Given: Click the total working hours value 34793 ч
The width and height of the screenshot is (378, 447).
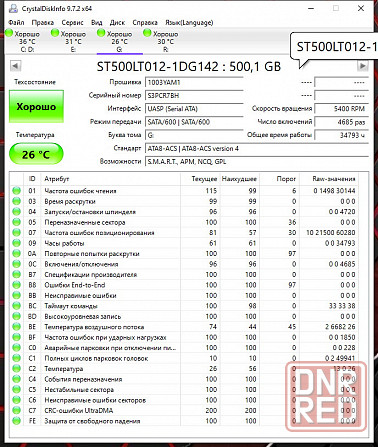Looking at the screenshot, I should pyautogui.click(x=341, y=135).
